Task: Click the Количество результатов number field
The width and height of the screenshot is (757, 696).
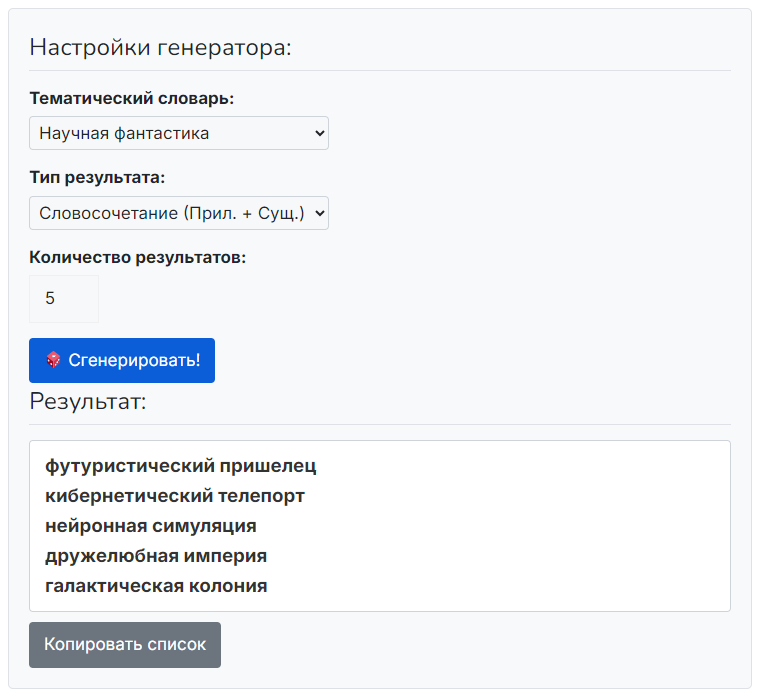Action: tap(64, 299)
